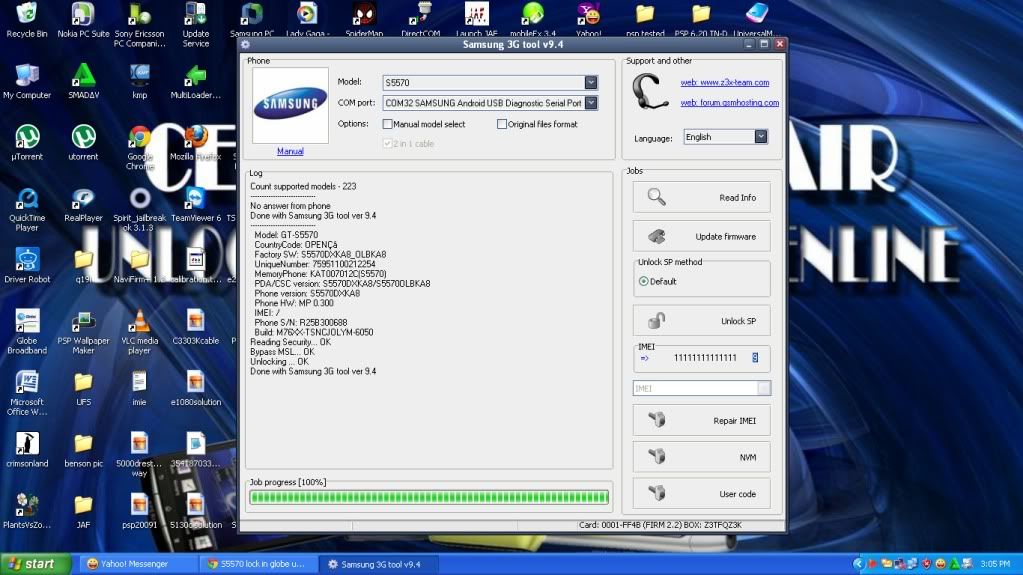Image resolution: width=1023 pixels, height=575 pixels.
Task: Select Default unlock SP method radio
Action: click(644, 281)
